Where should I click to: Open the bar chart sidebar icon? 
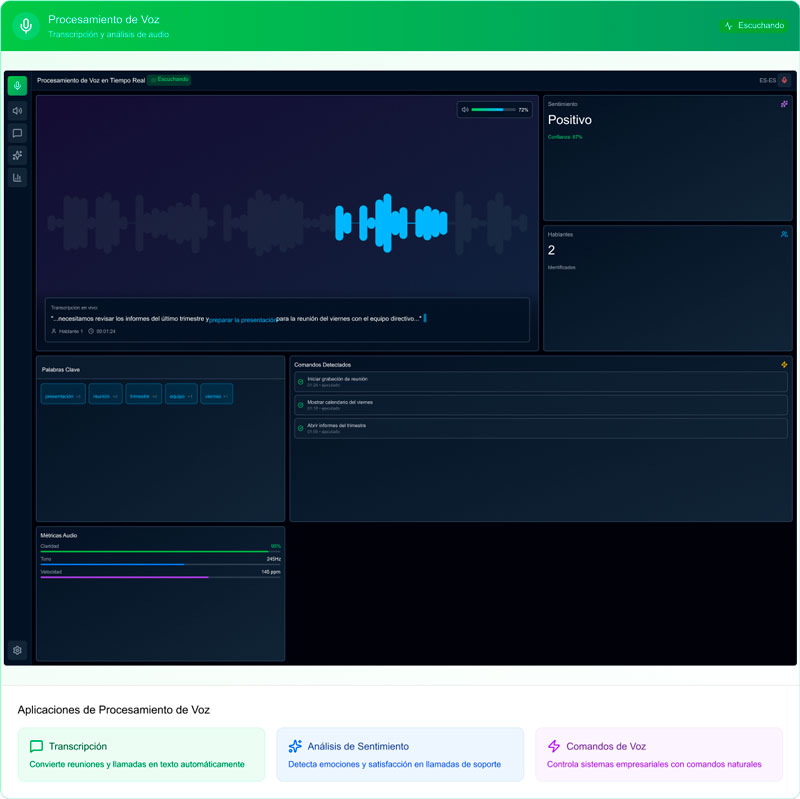coord(17,178)
